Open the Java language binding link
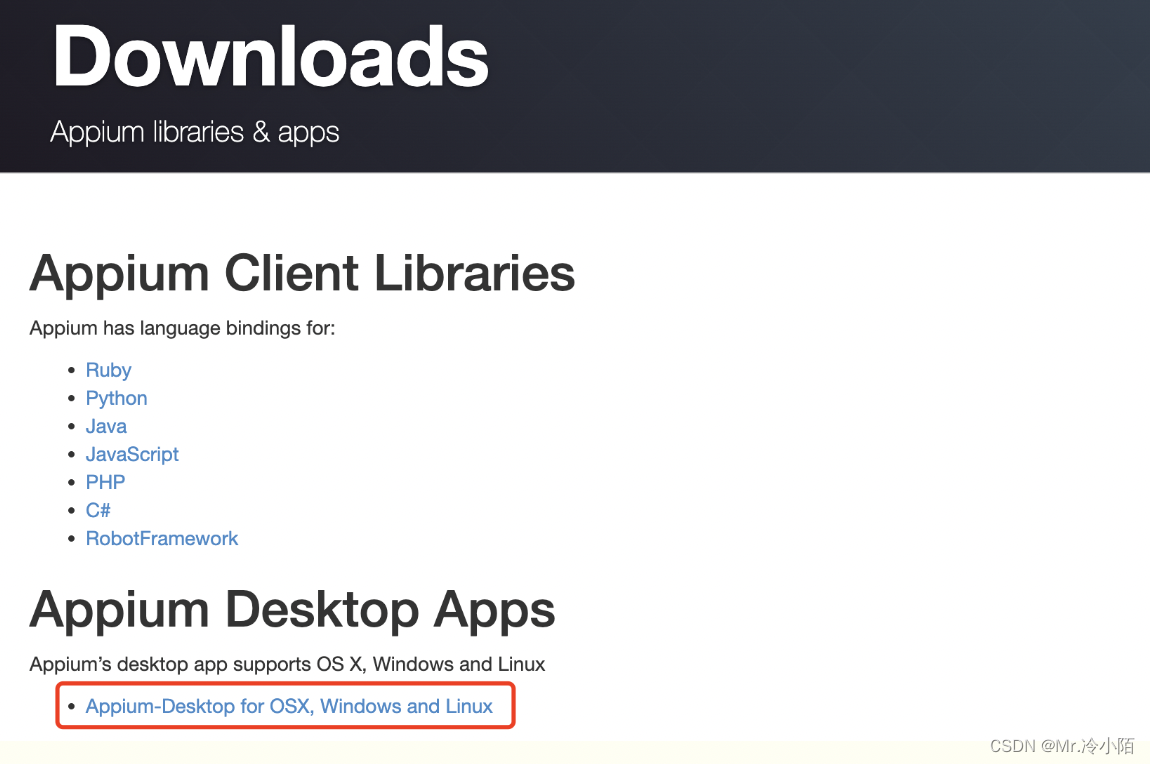Screen dimensions: 1150x764 click(x=106, y=426)
